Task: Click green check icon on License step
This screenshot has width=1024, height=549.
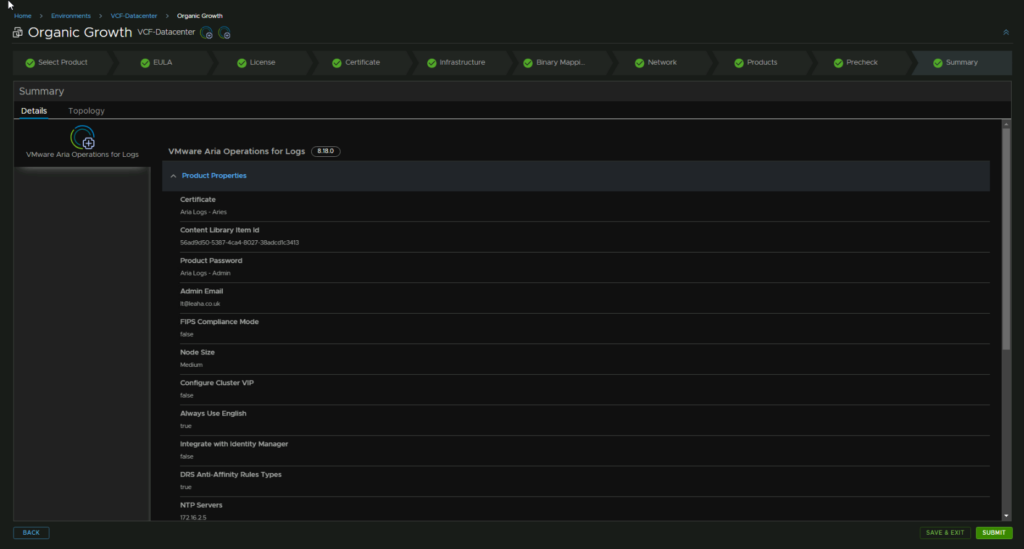Action: click(242, 63)
